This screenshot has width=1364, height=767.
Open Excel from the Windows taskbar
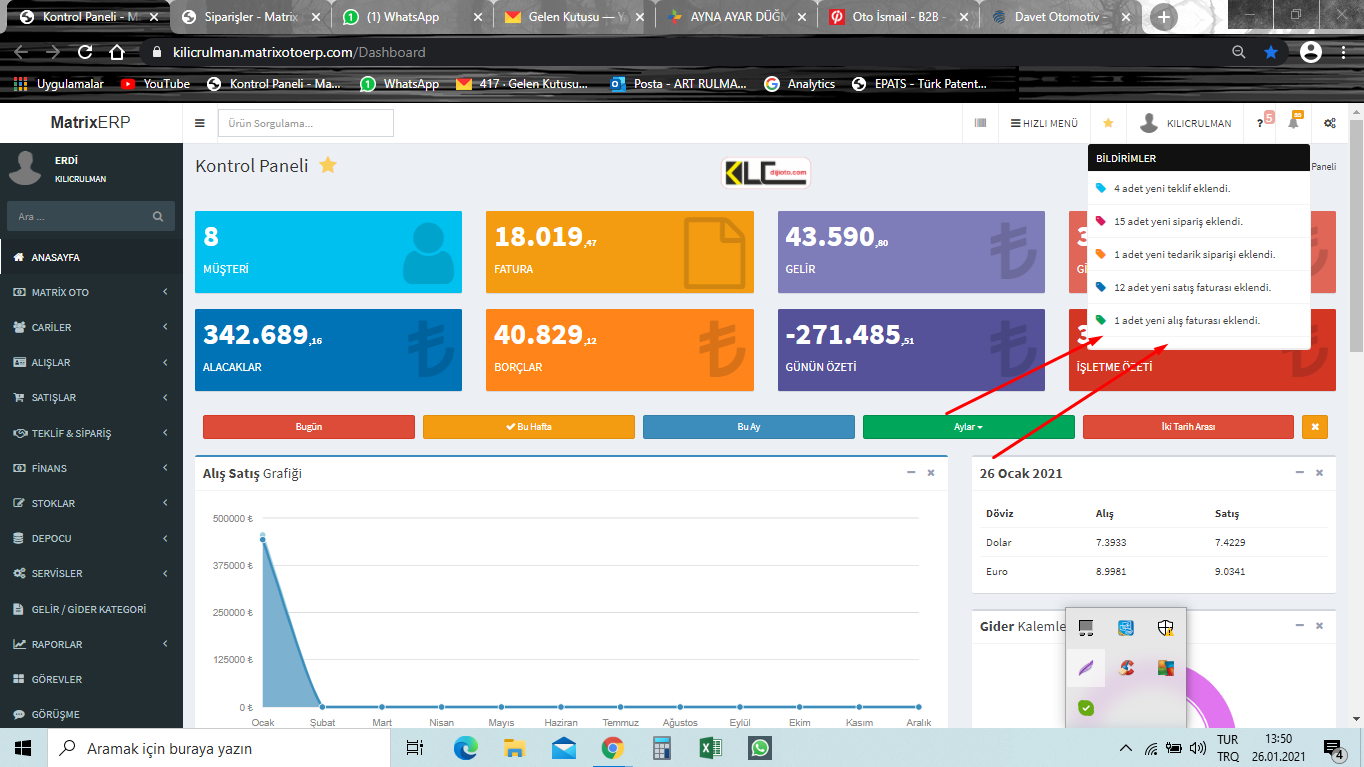(710, 748)
